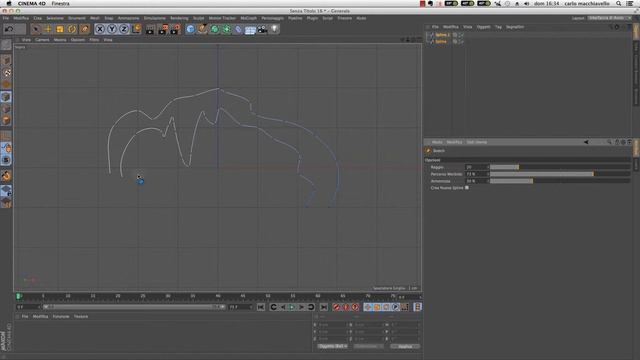The image size is (640, 360).
Task: Click the Coordinate System icon beside Z
Action: point(136,29)
